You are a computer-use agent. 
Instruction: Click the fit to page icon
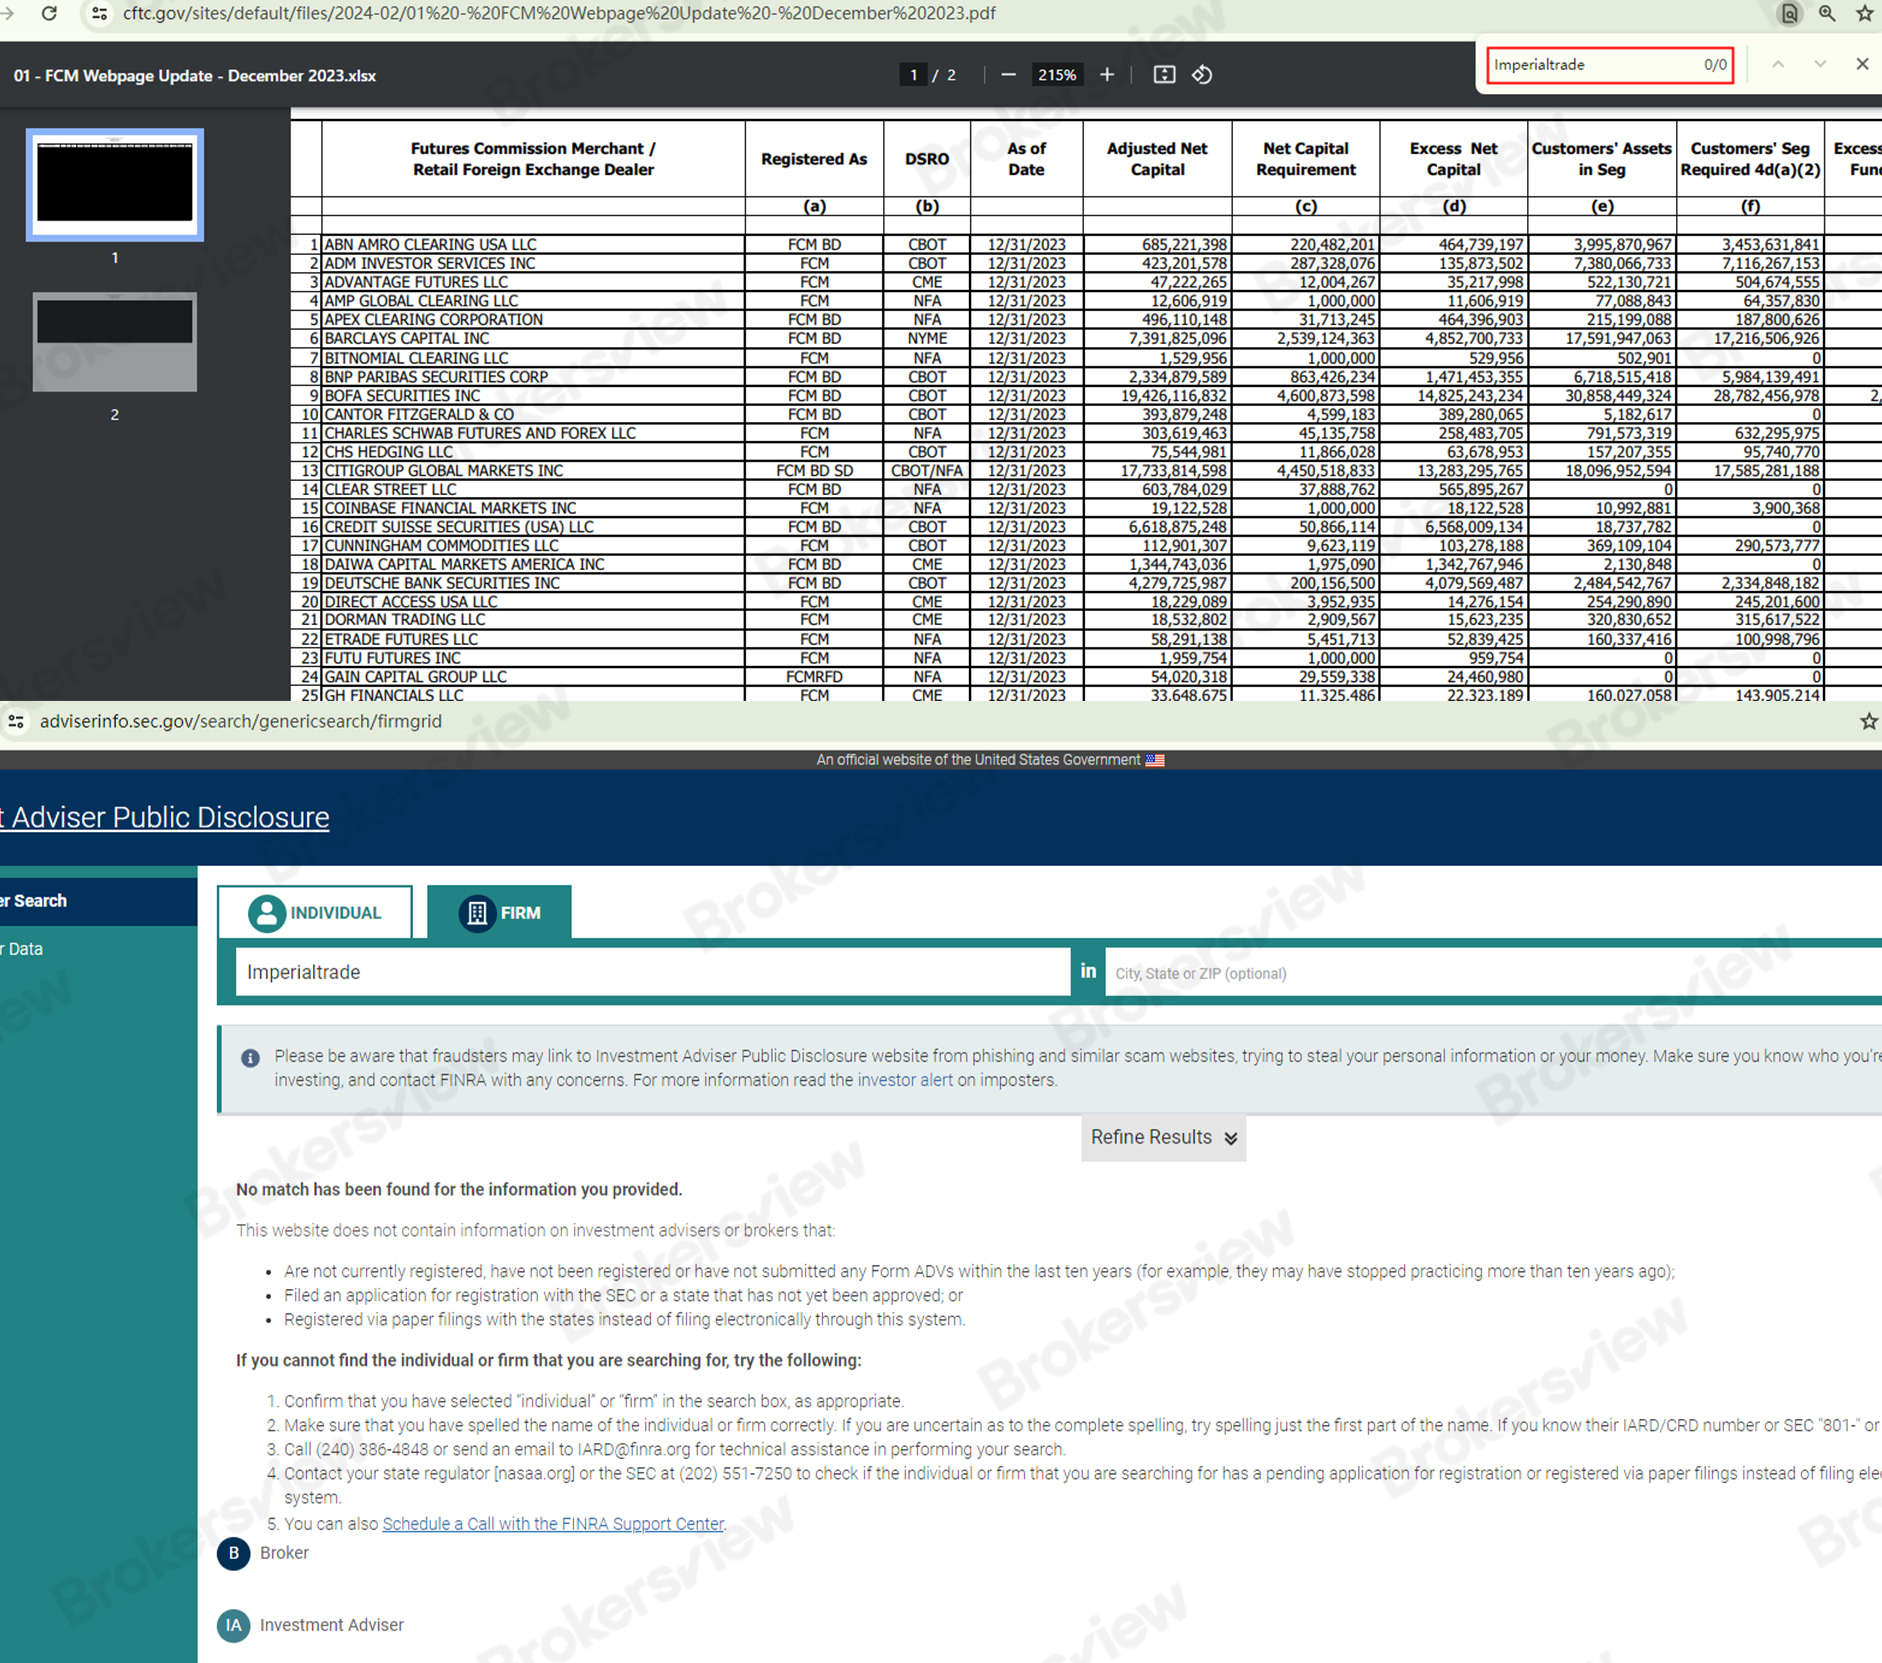click(x=1164, y=75)
